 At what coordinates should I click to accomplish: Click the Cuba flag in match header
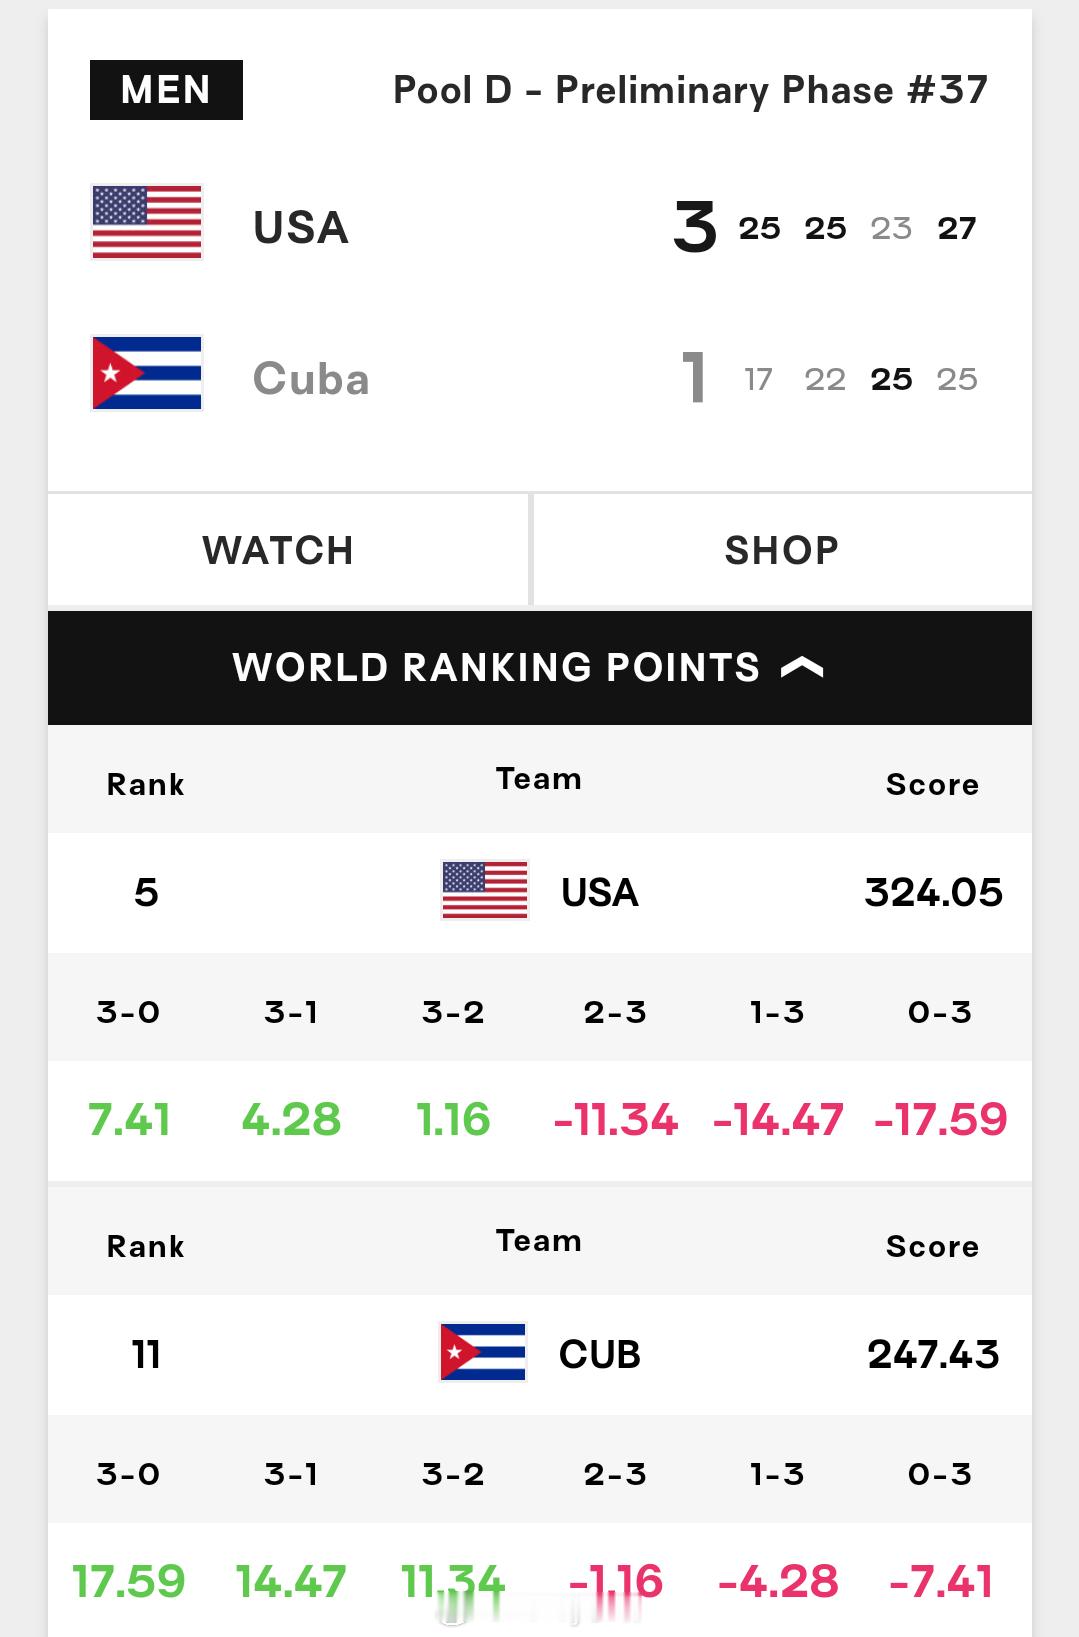147,373
